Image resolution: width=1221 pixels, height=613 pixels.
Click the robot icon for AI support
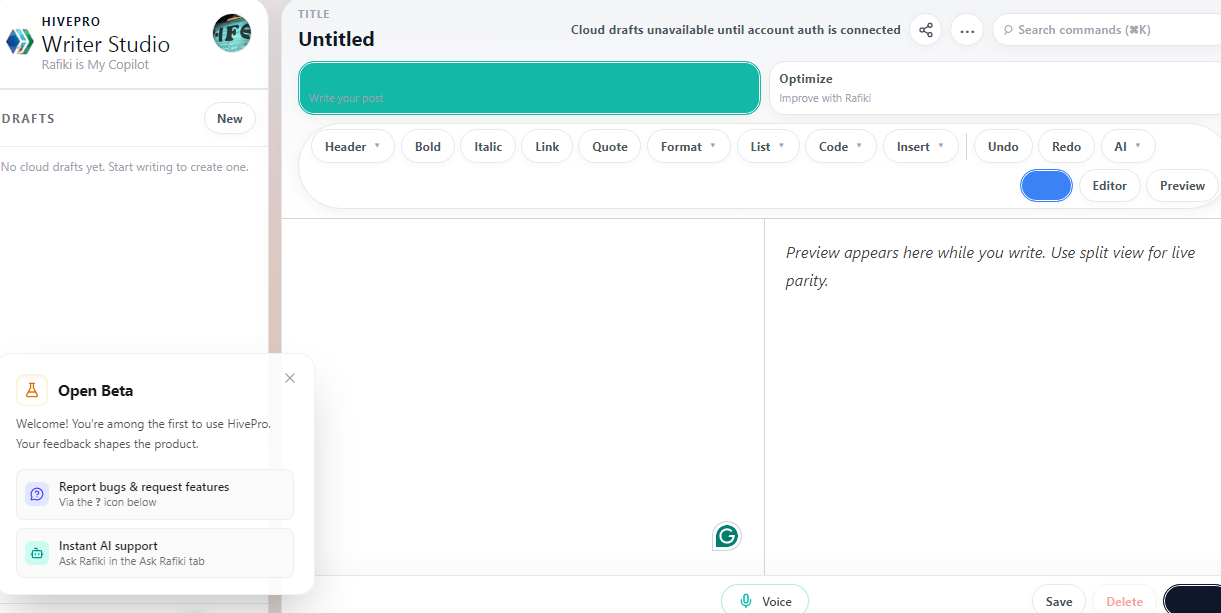tap(37, 553)
